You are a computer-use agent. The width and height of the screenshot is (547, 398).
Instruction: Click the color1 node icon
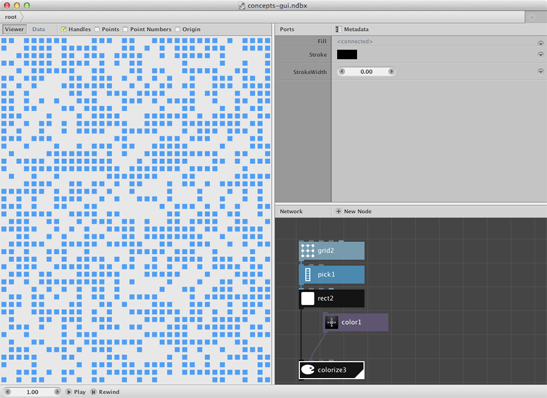pyautogui.click(x=331, y=322)
